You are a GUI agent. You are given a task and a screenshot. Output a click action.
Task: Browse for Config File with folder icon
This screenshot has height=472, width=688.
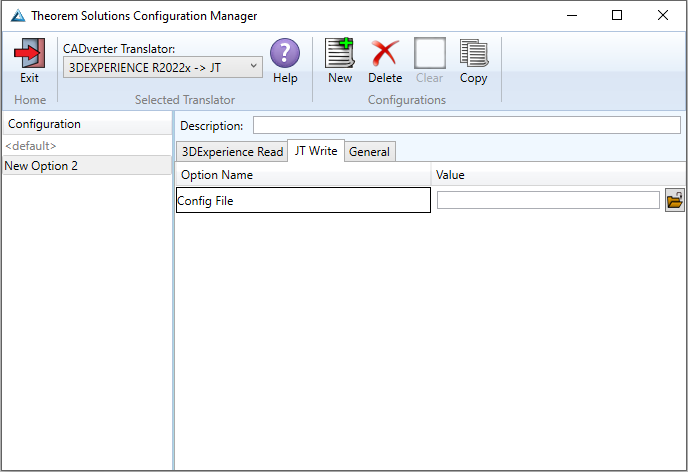click(674, 200)
